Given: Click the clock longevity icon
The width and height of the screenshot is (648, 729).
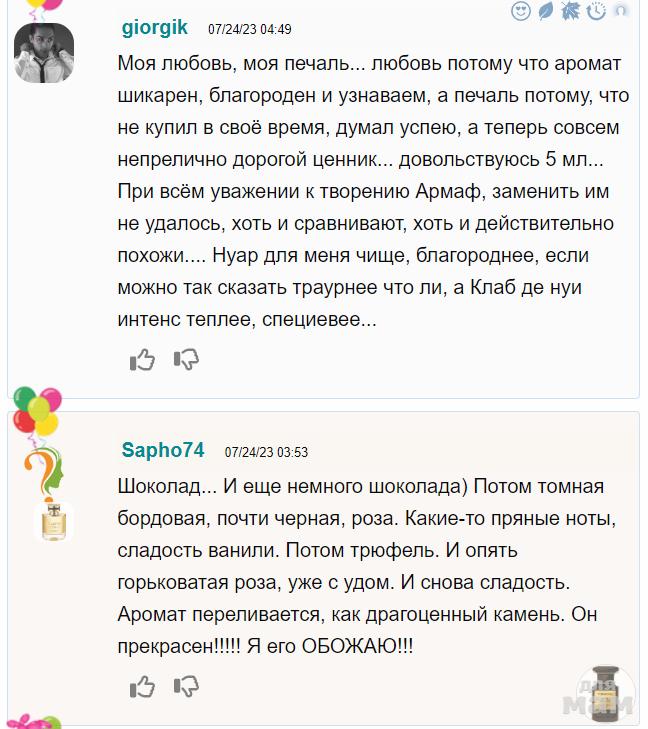Looking at the screenshot, I should (x=596, y=11).
